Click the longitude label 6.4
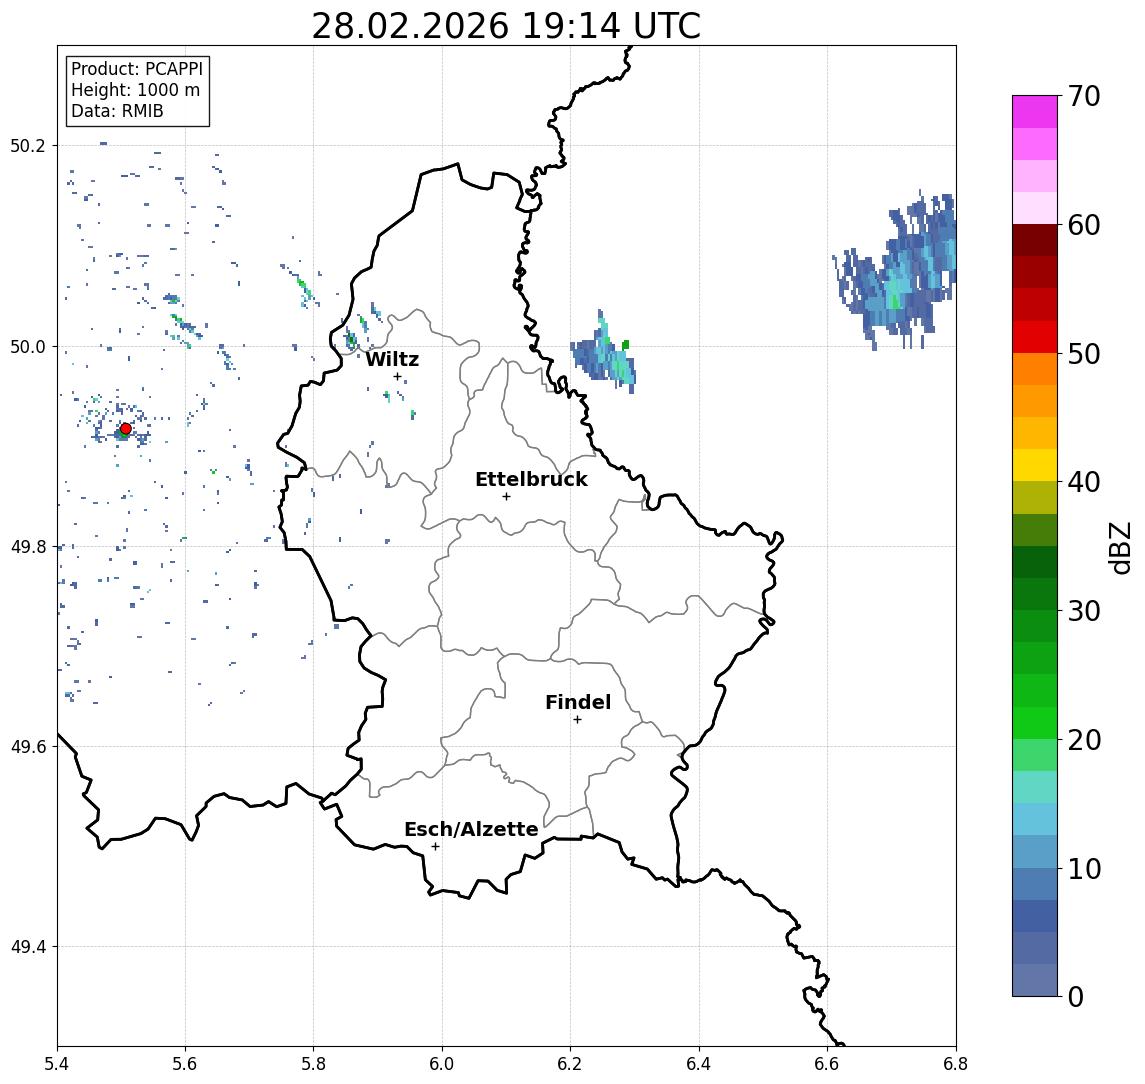 pos(699,1064)
